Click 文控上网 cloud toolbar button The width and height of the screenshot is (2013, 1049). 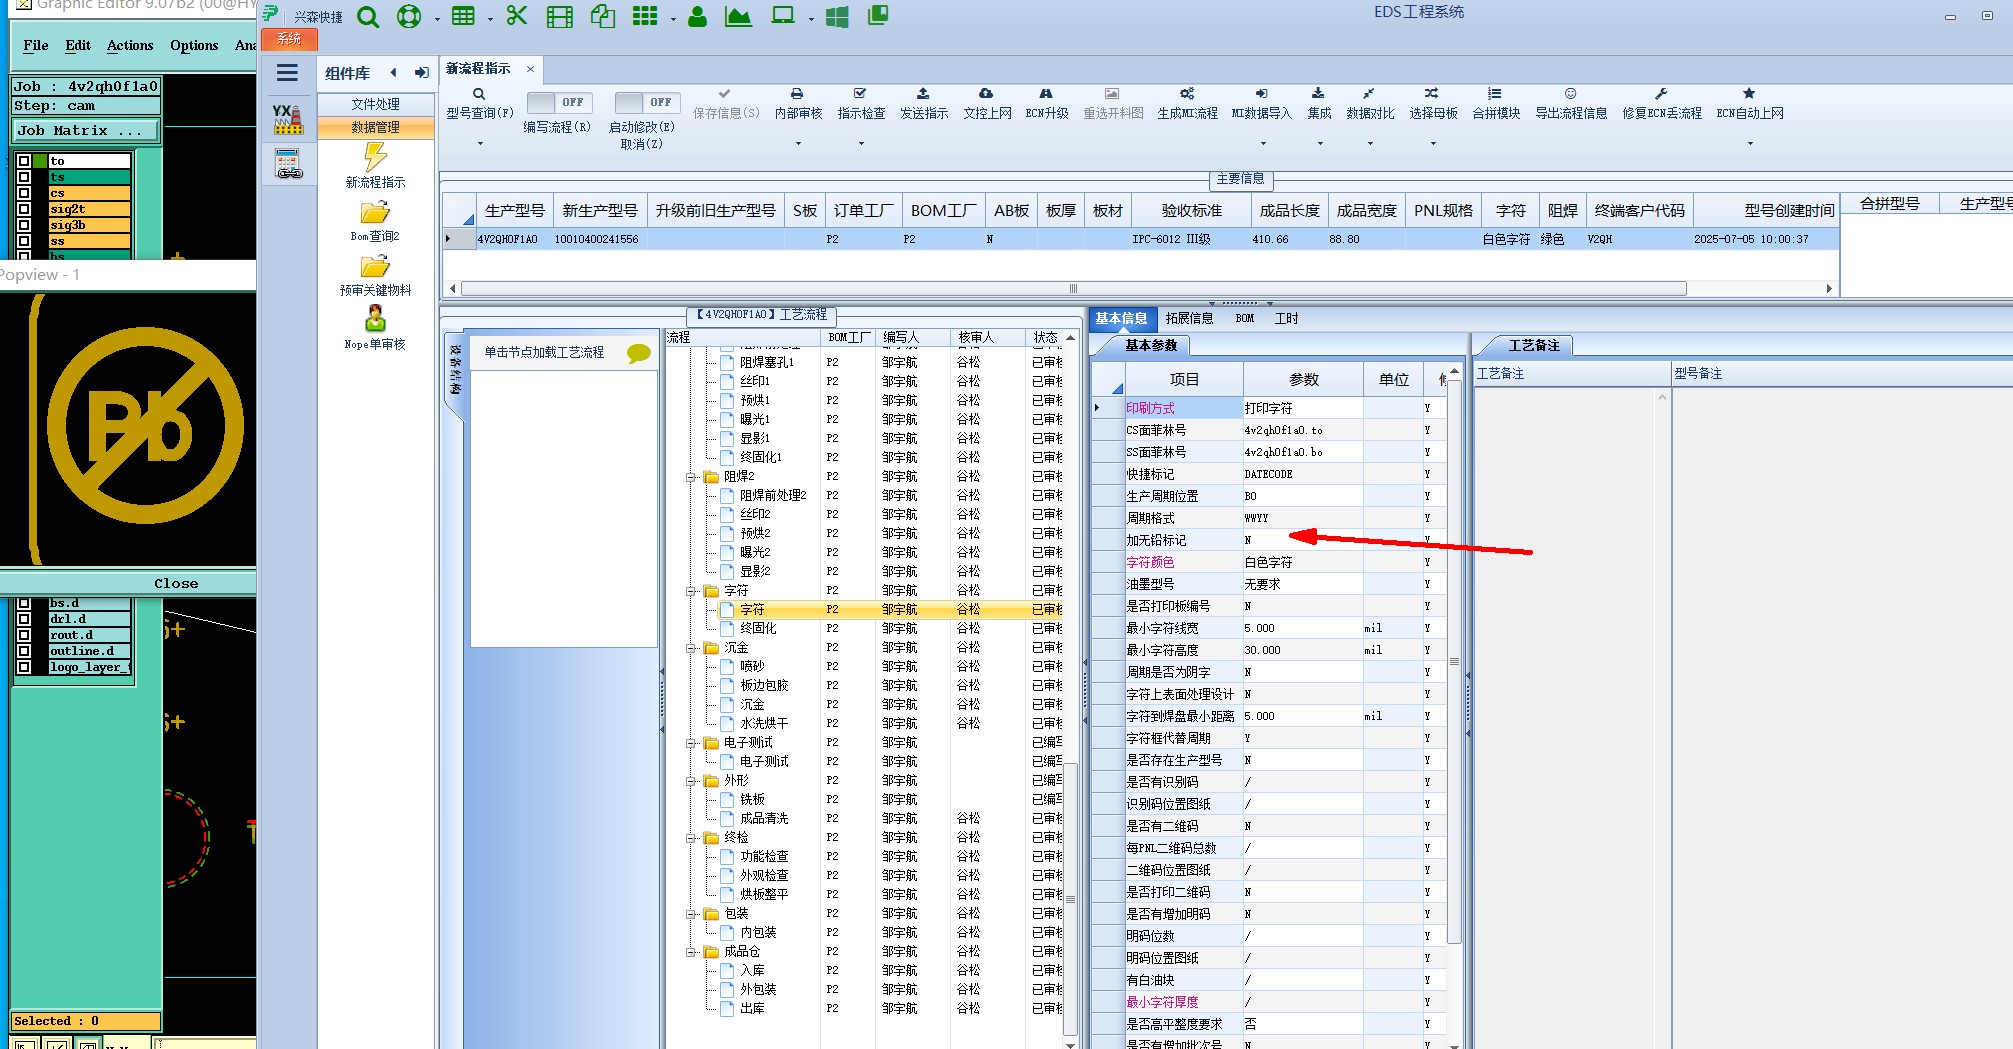pos(987,104)
